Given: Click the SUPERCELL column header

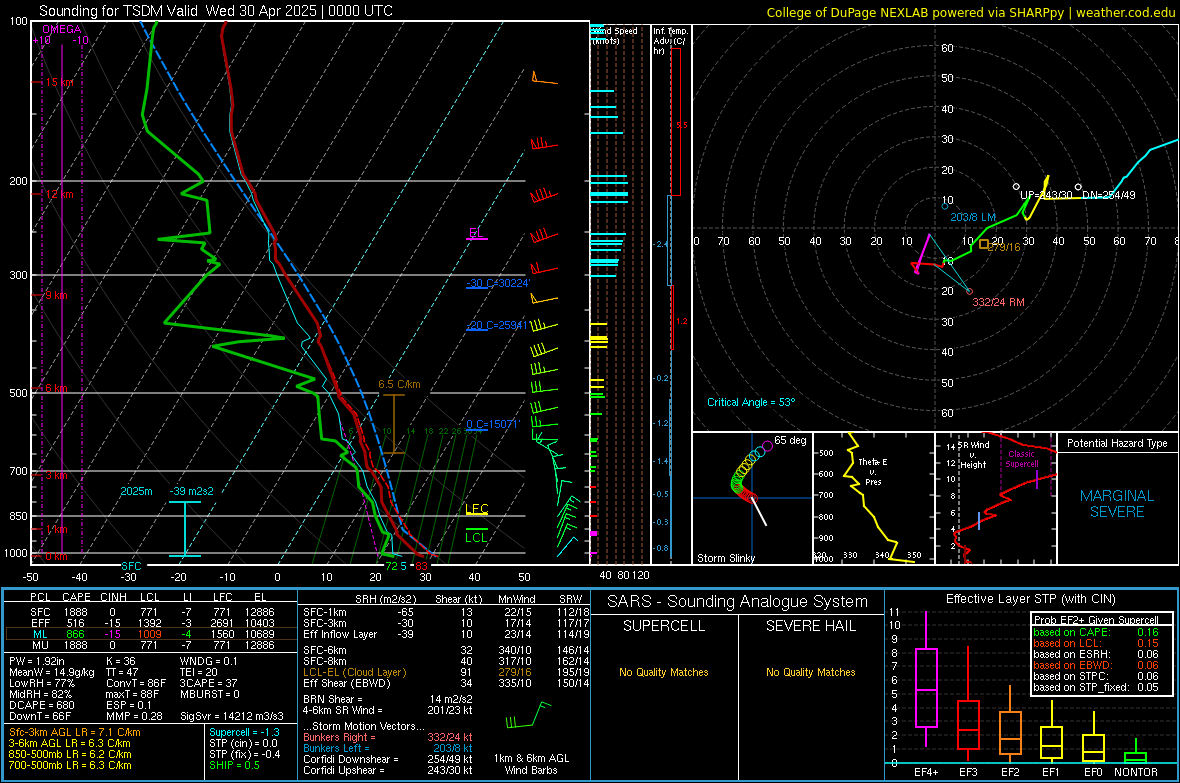Looking at the screenshot, I should pyautogui.click(x=664, y=626).
